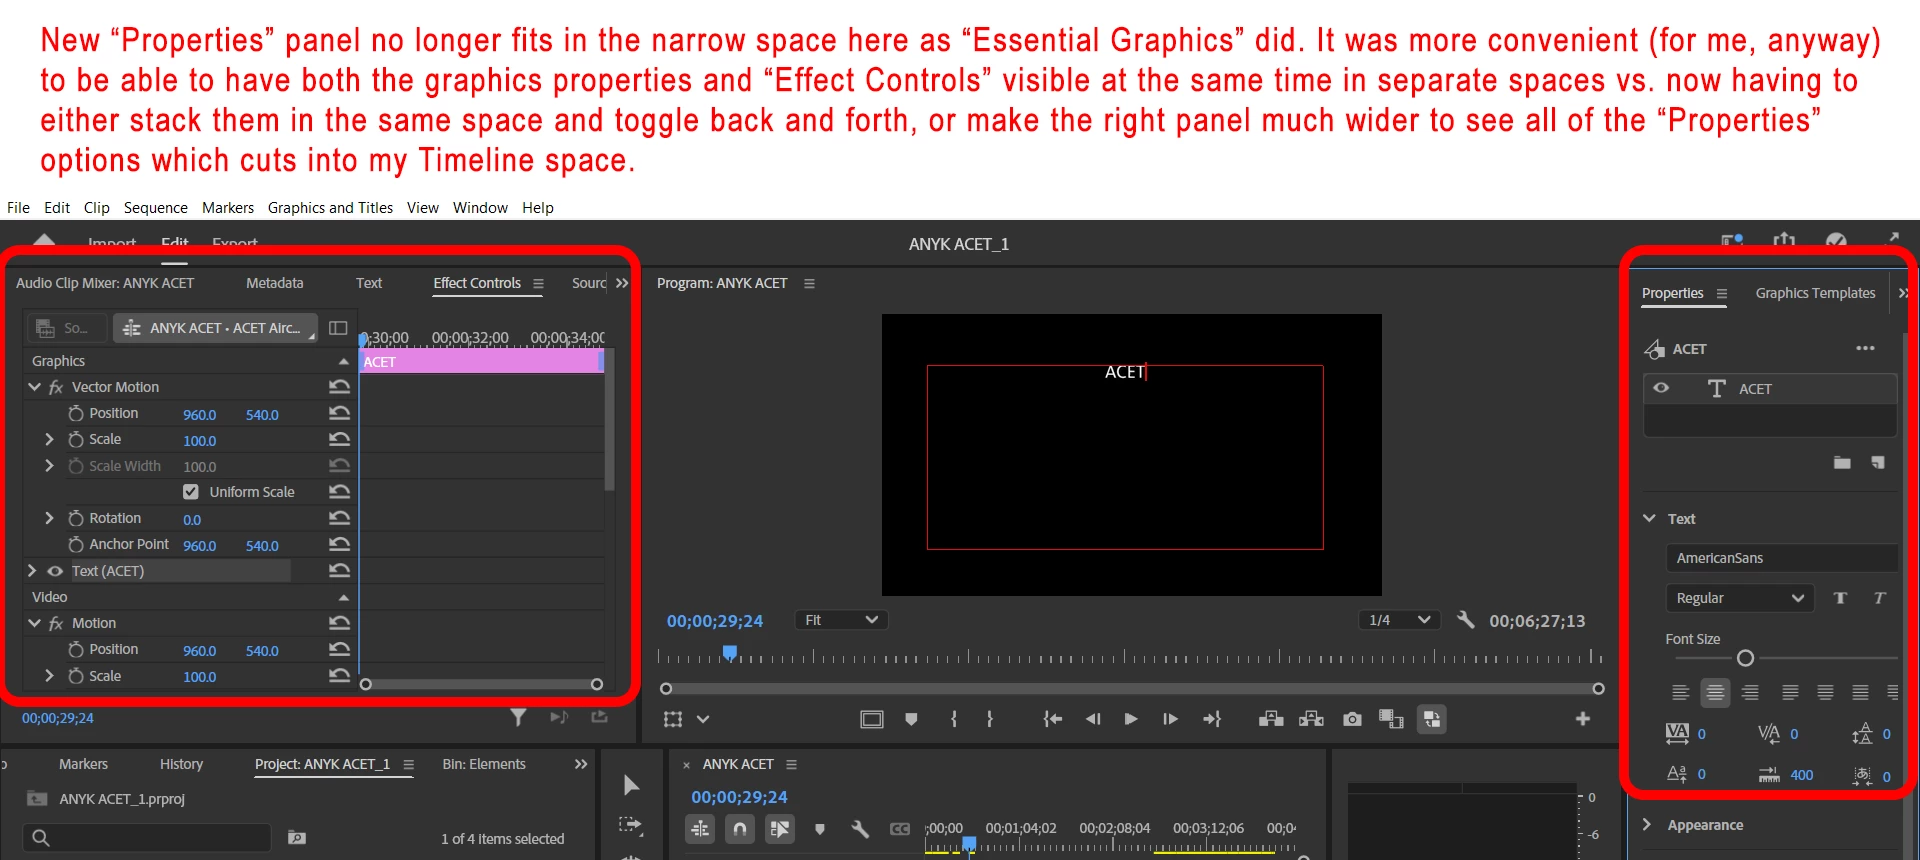The image size is (1920, 860).
Task: Click Mark Out bracket icon
Action: click(990, 719)
